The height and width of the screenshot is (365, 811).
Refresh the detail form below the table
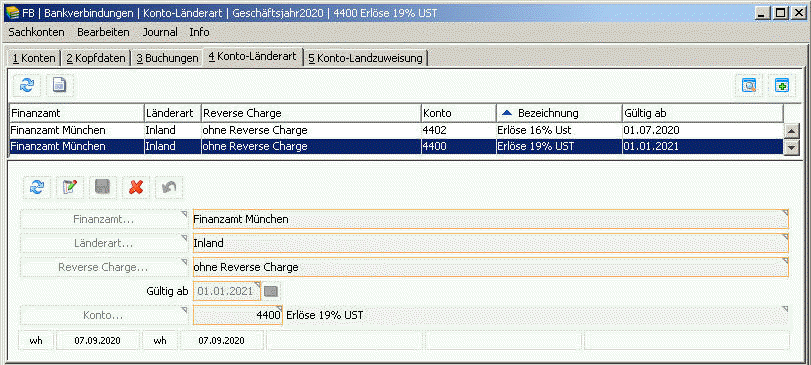click(x=37, y=188)
